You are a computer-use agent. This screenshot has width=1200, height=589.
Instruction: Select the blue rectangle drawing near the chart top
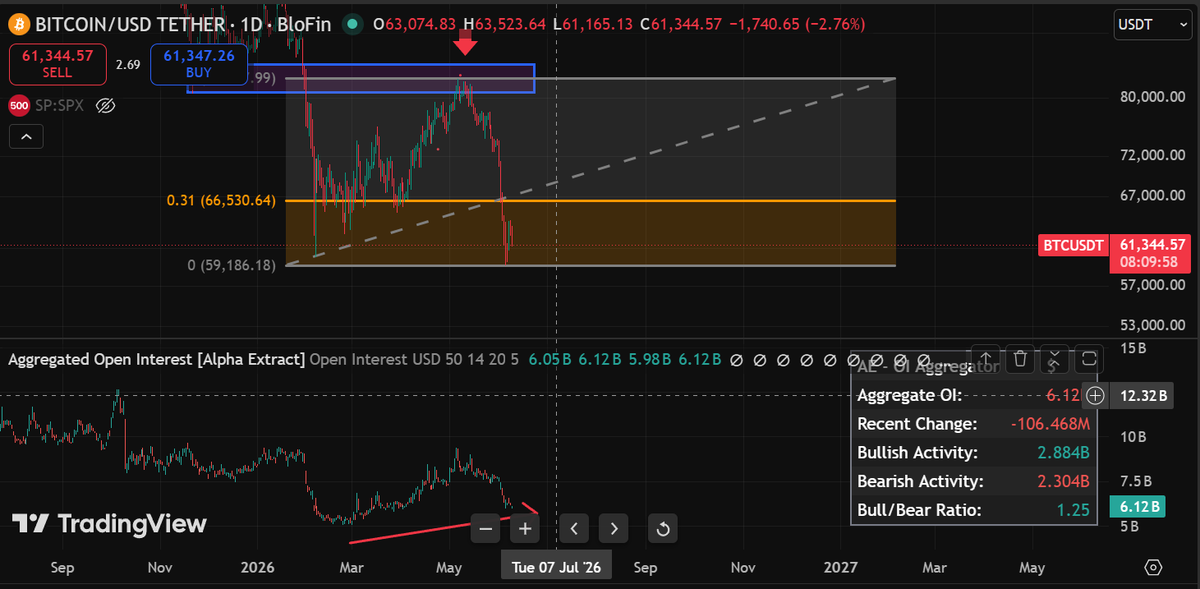tap(361, 78)
